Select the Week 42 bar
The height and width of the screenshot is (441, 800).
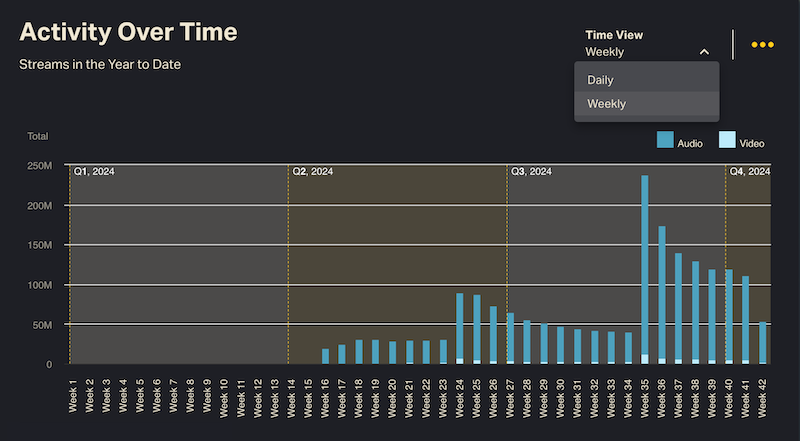763,342
